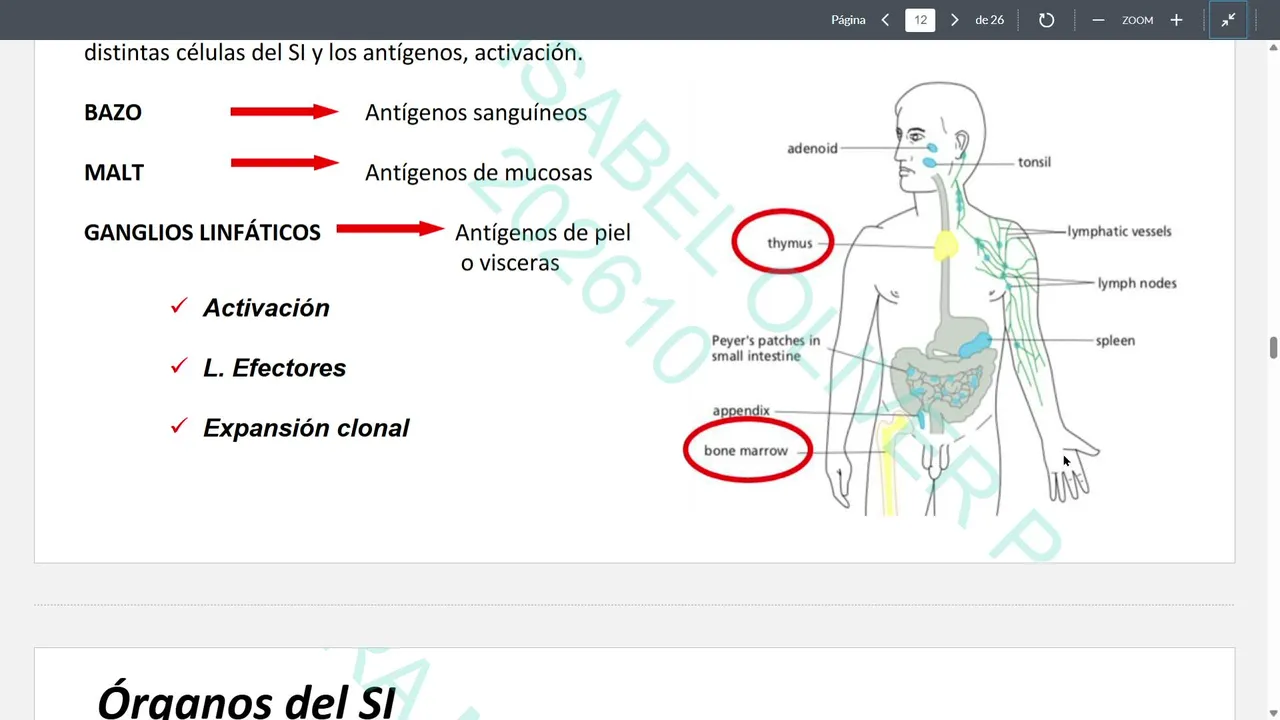Image resolution: width=1280 pixels, height=720 pixels.
Task: Click the text "o visceras"
Action: click(x=510, y=263)
